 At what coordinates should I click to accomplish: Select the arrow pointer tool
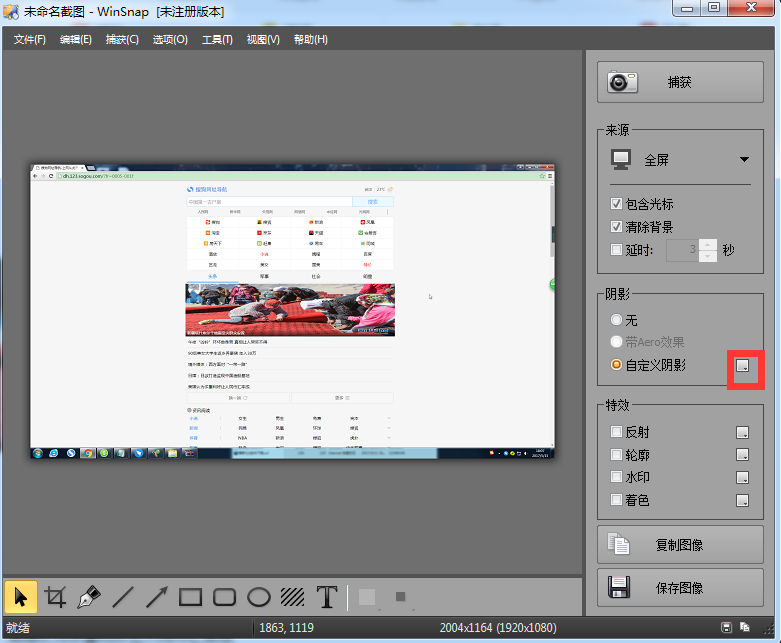click(x=21, y=597)
